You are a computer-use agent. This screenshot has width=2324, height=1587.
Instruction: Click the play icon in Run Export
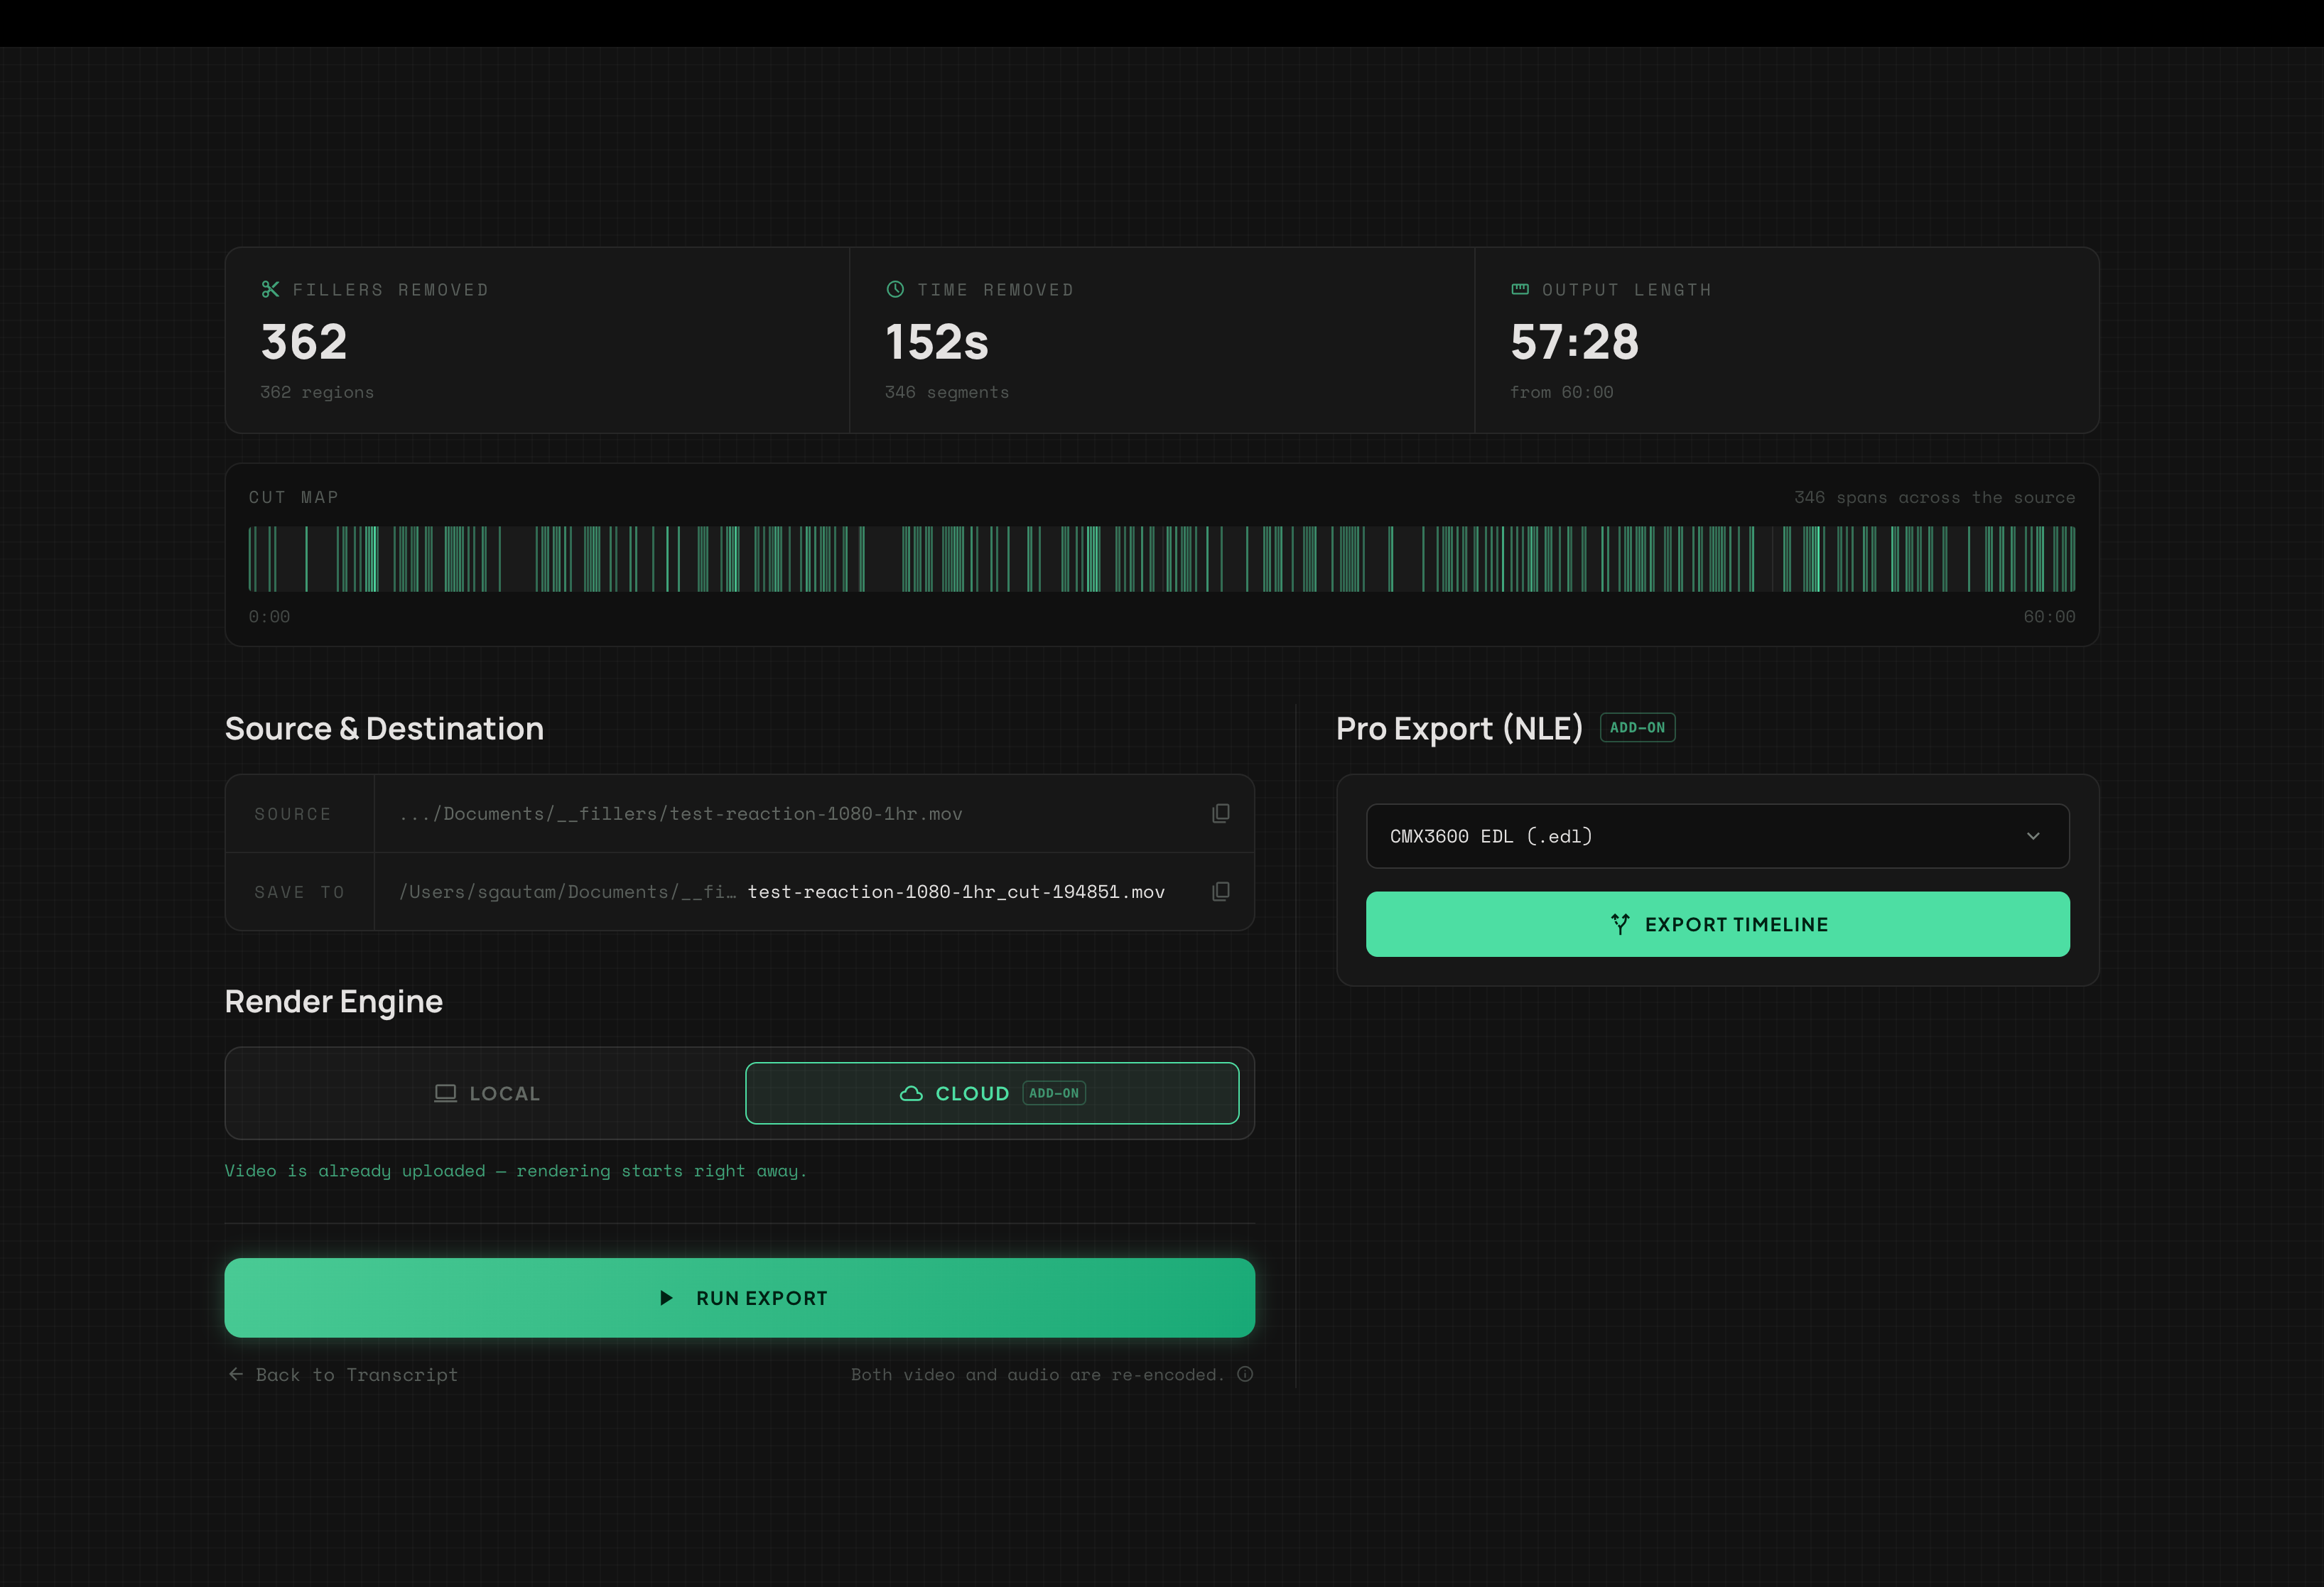[666, 1298]
